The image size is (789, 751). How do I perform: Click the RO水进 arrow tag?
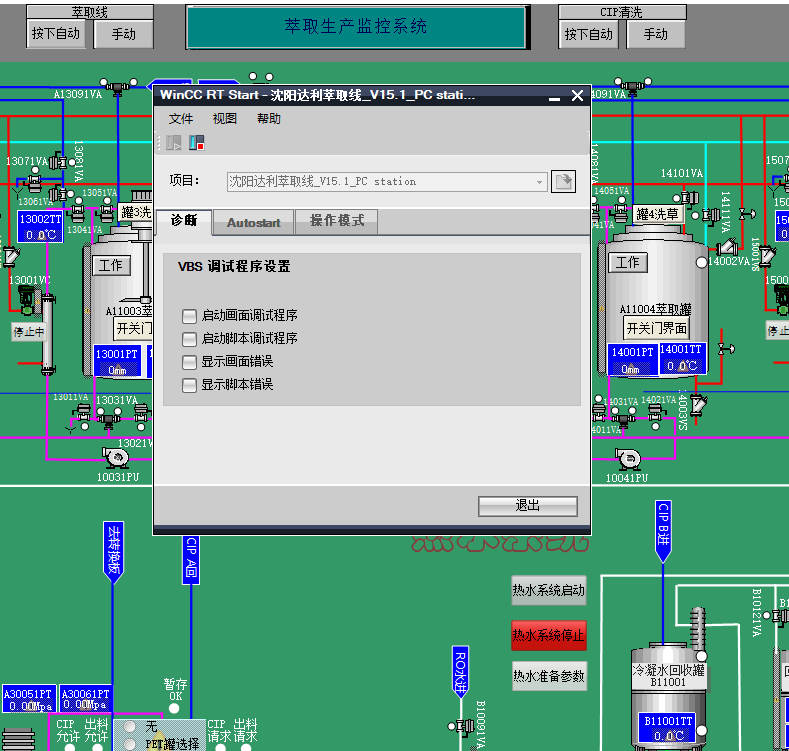(x=460, y=671)
